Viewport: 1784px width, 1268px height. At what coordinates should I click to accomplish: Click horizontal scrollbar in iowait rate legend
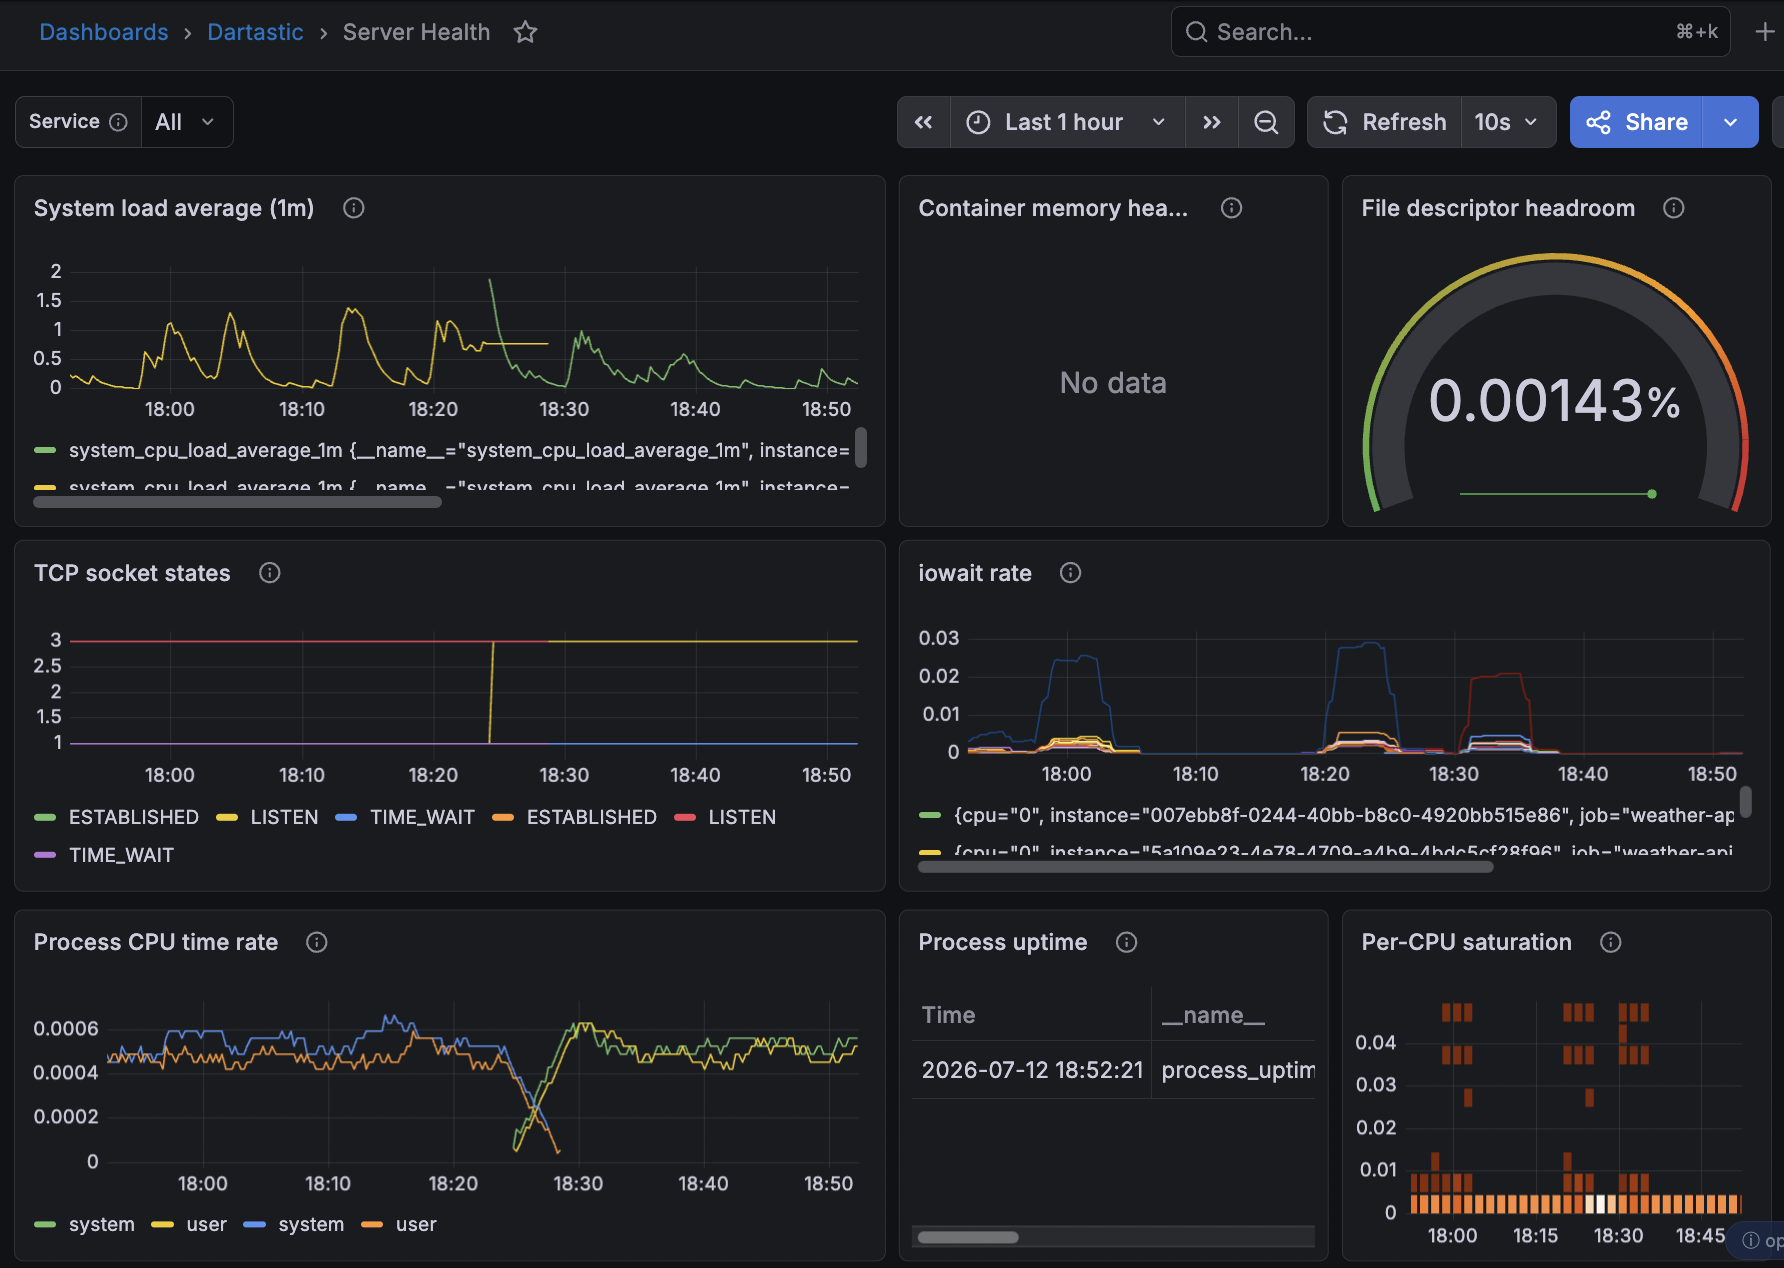point(1206,867)
